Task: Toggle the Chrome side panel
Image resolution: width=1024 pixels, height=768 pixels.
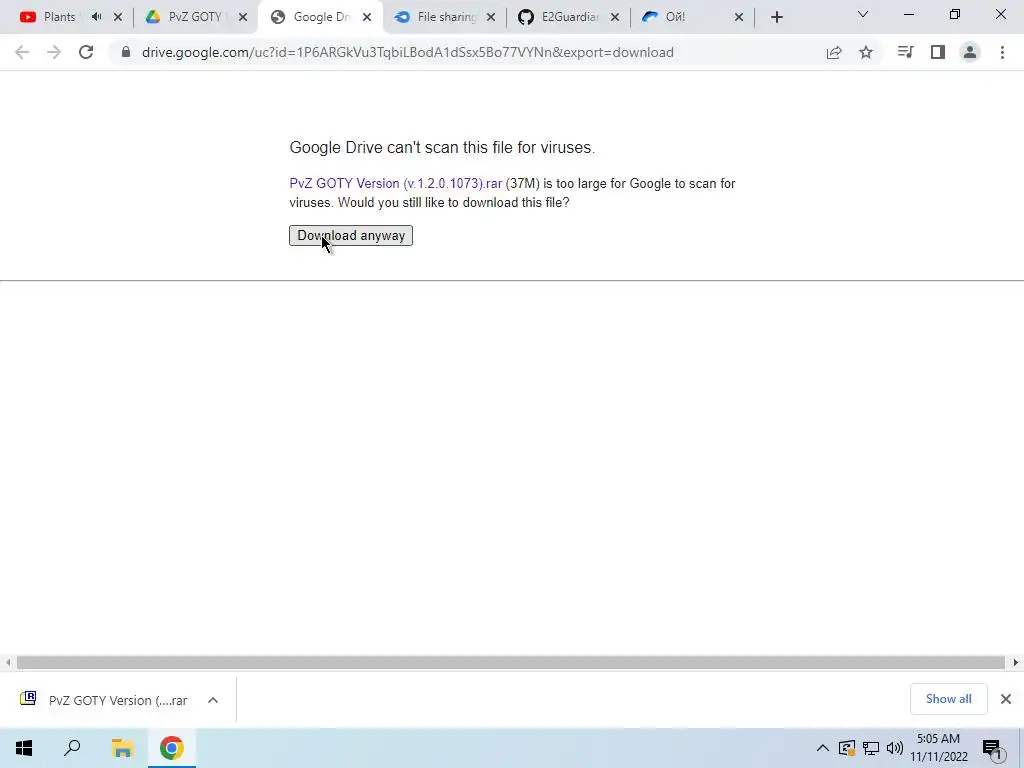Action: click(938, 52)
